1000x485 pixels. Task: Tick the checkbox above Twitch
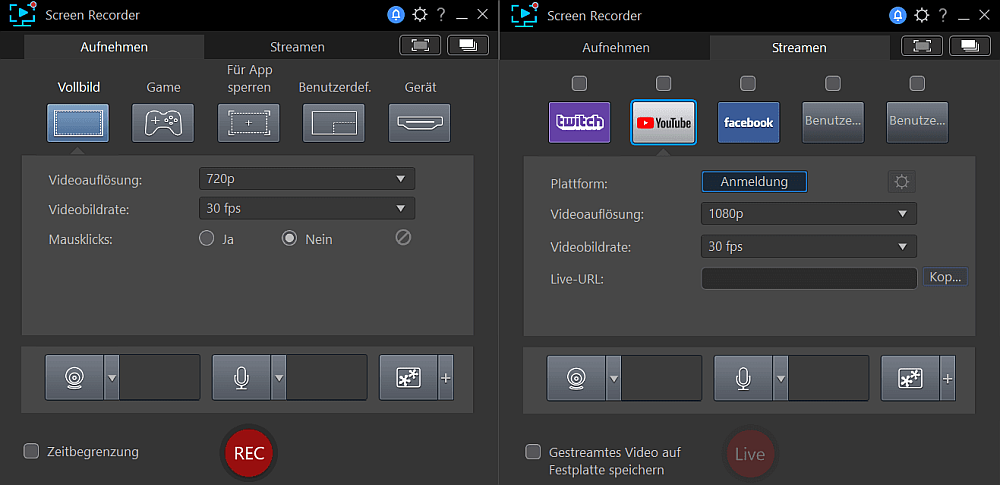[x=579, y=84]
